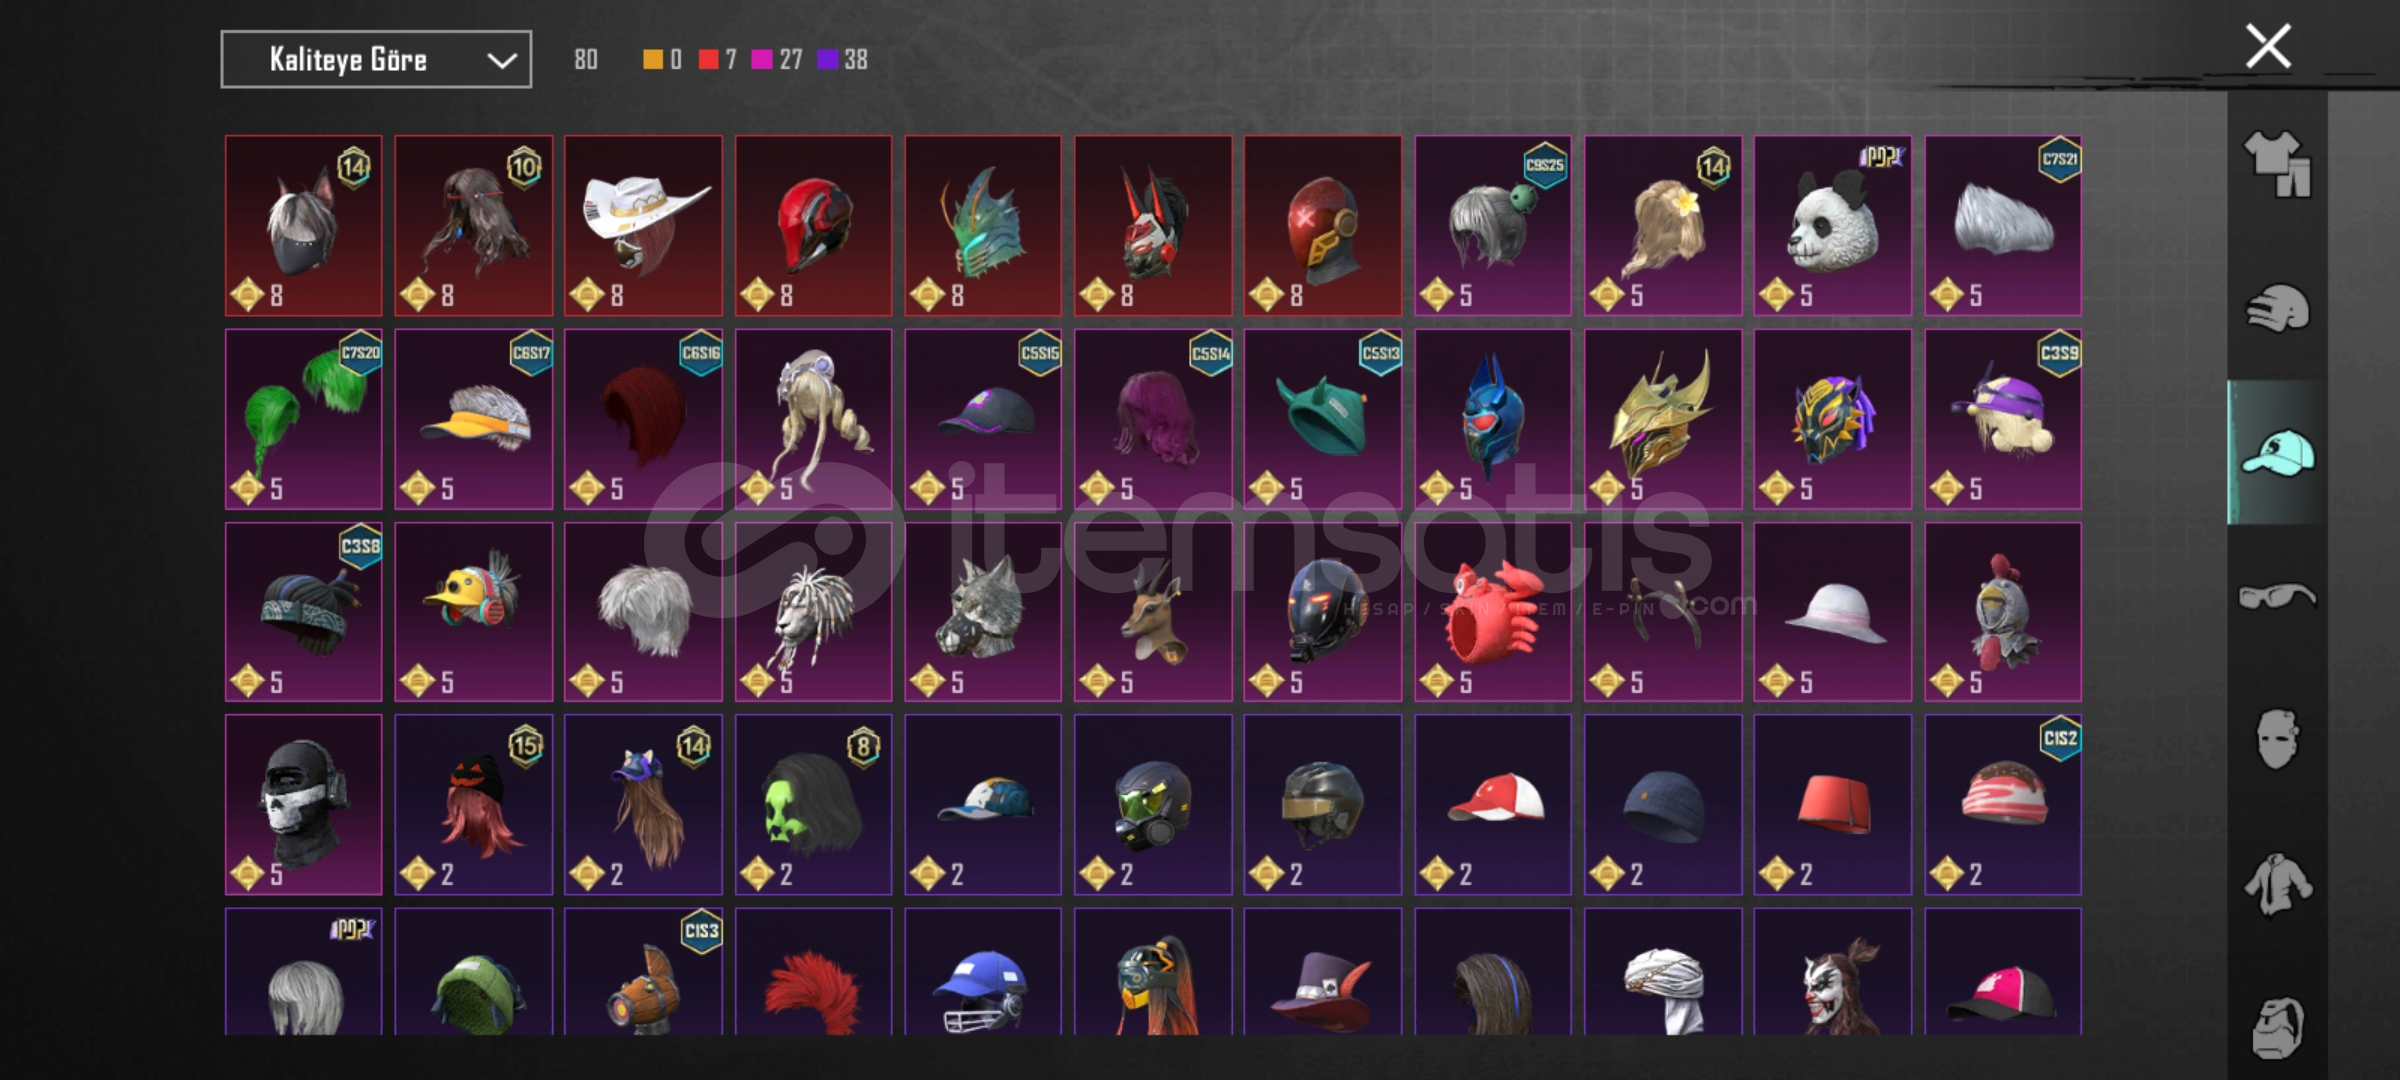Open the jacket category in sidebar
Image resolution: width=2400 pixels, height=1080 pixels.
[2277, 884]
